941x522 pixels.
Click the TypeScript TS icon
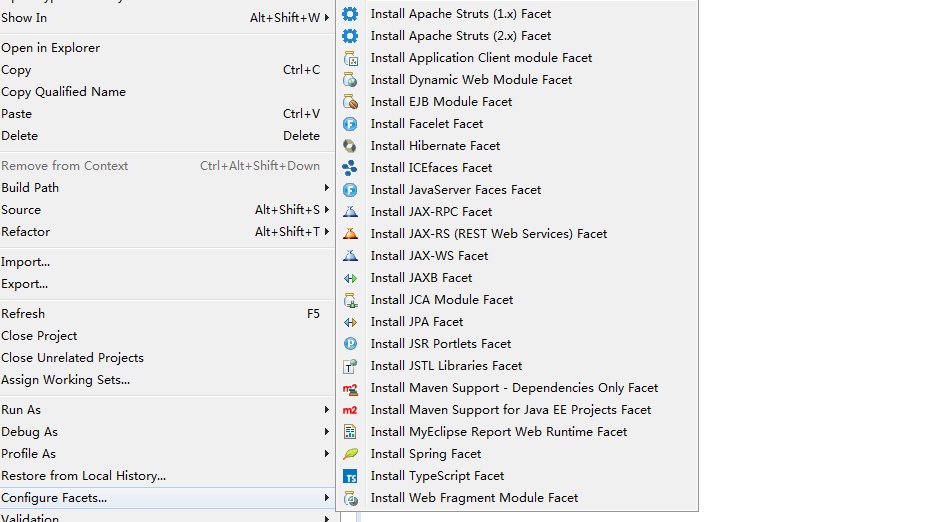click(350, 476)
